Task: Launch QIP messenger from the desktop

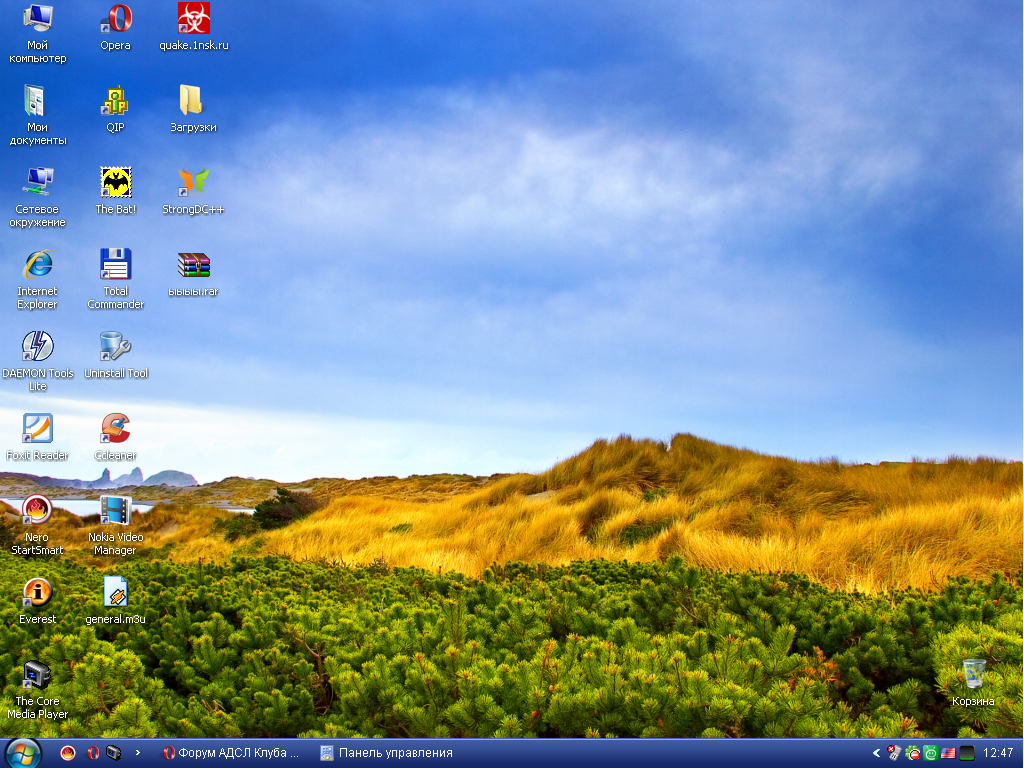Action: [115, 101]
